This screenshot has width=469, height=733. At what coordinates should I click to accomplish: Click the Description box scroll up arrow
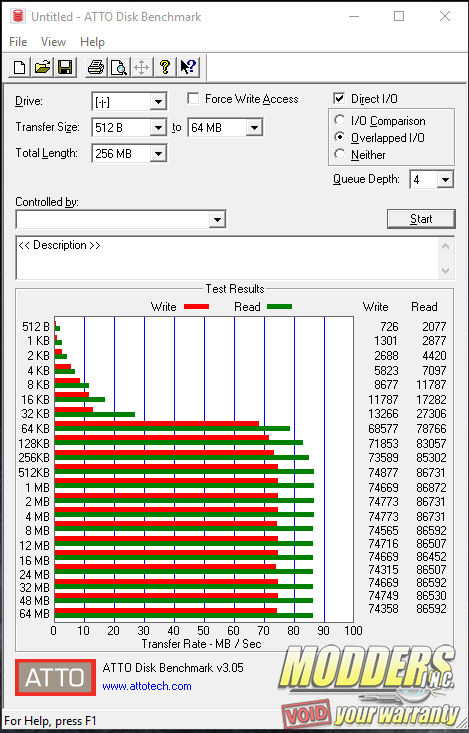click(x=445, y=246)
